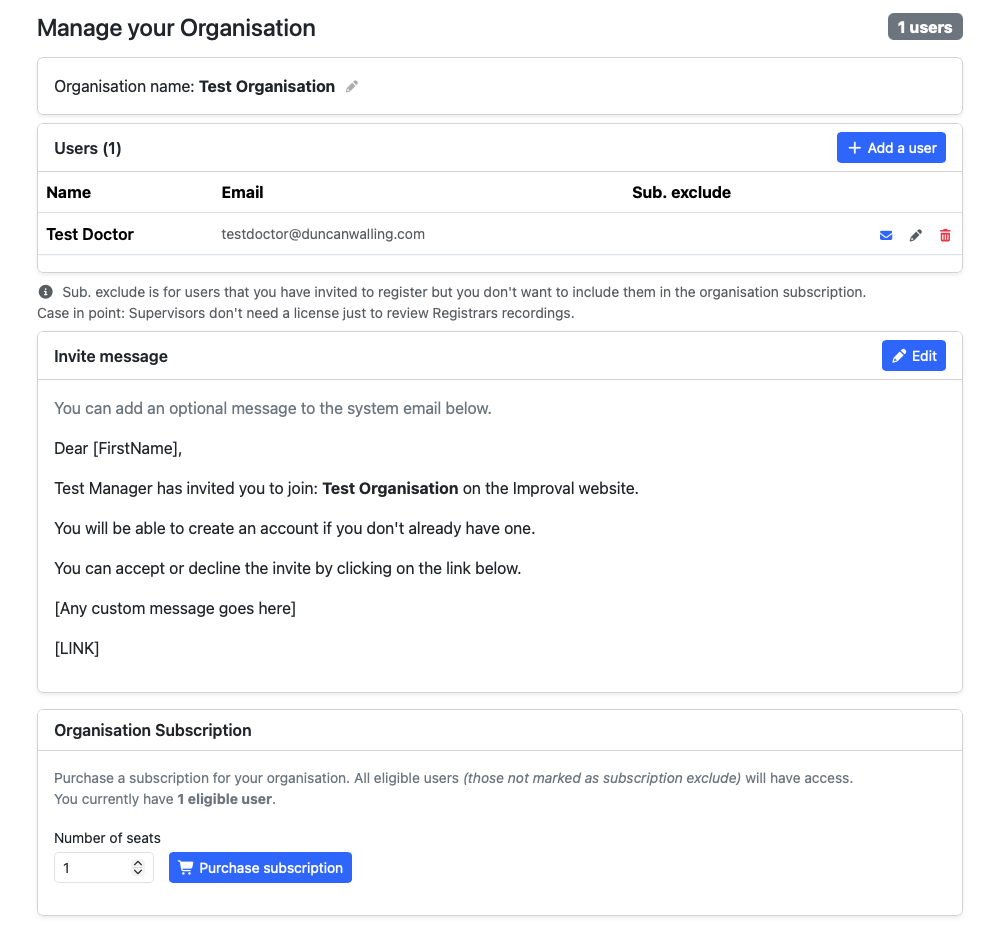Increase number of seats with up arrow
985x927 pixels.
click(138, 863)
